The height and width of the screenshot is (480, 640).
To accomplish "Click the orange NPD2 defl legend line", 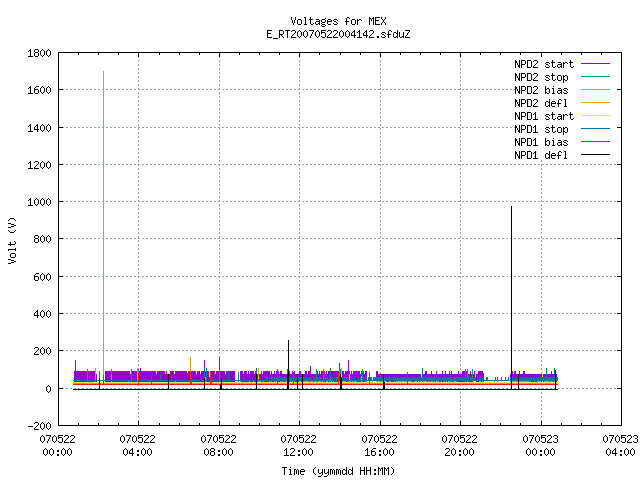I will (595, 102).
